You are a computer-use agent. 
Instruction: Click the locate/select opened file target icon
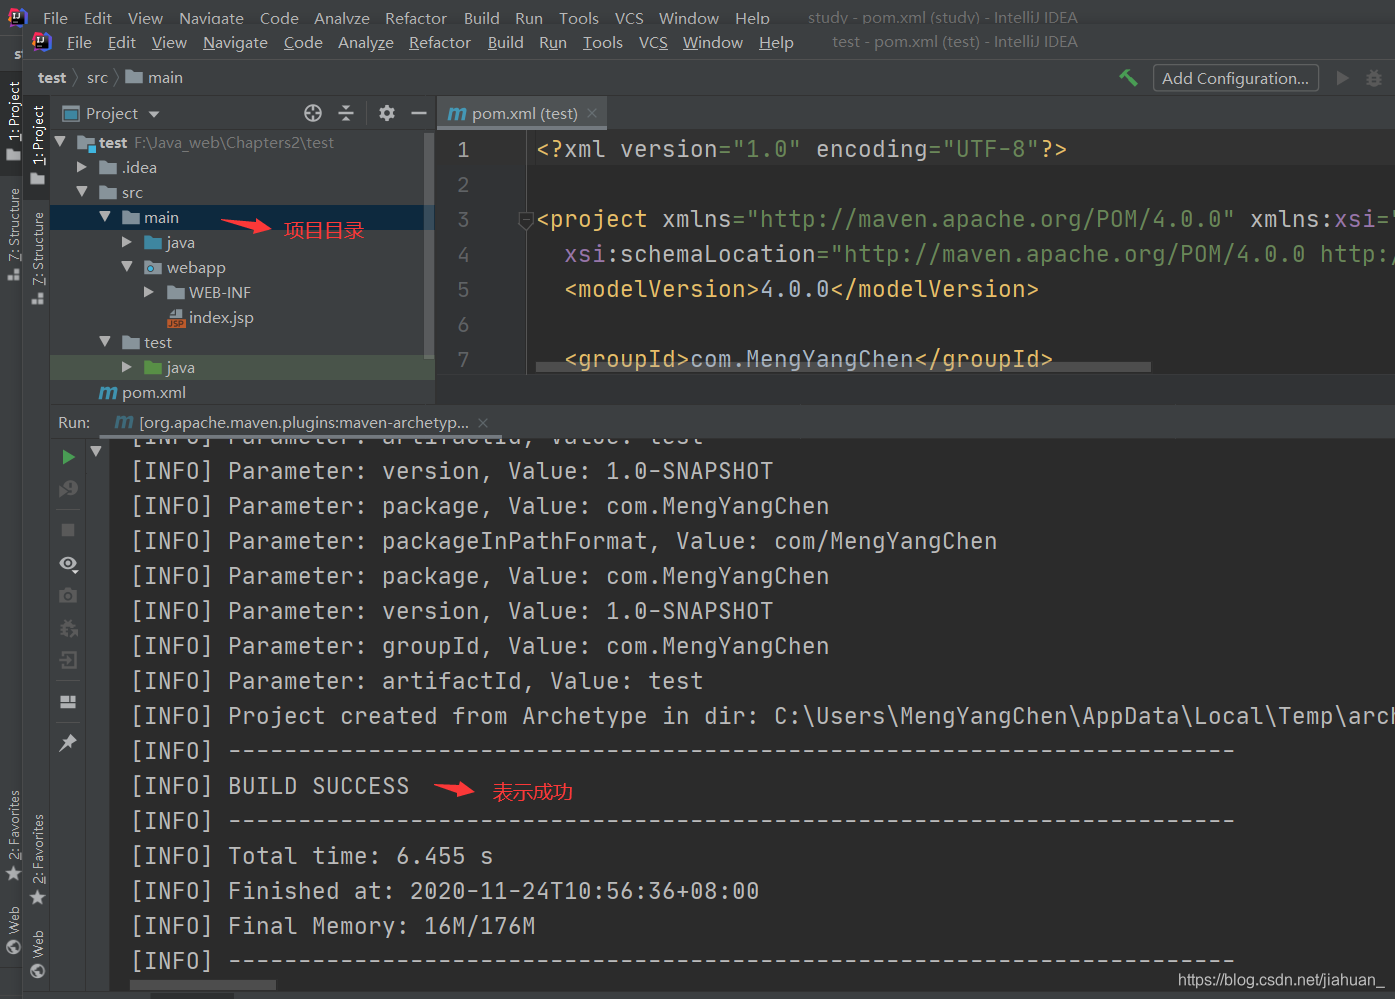pyautogui.click(x=313, y=113)
